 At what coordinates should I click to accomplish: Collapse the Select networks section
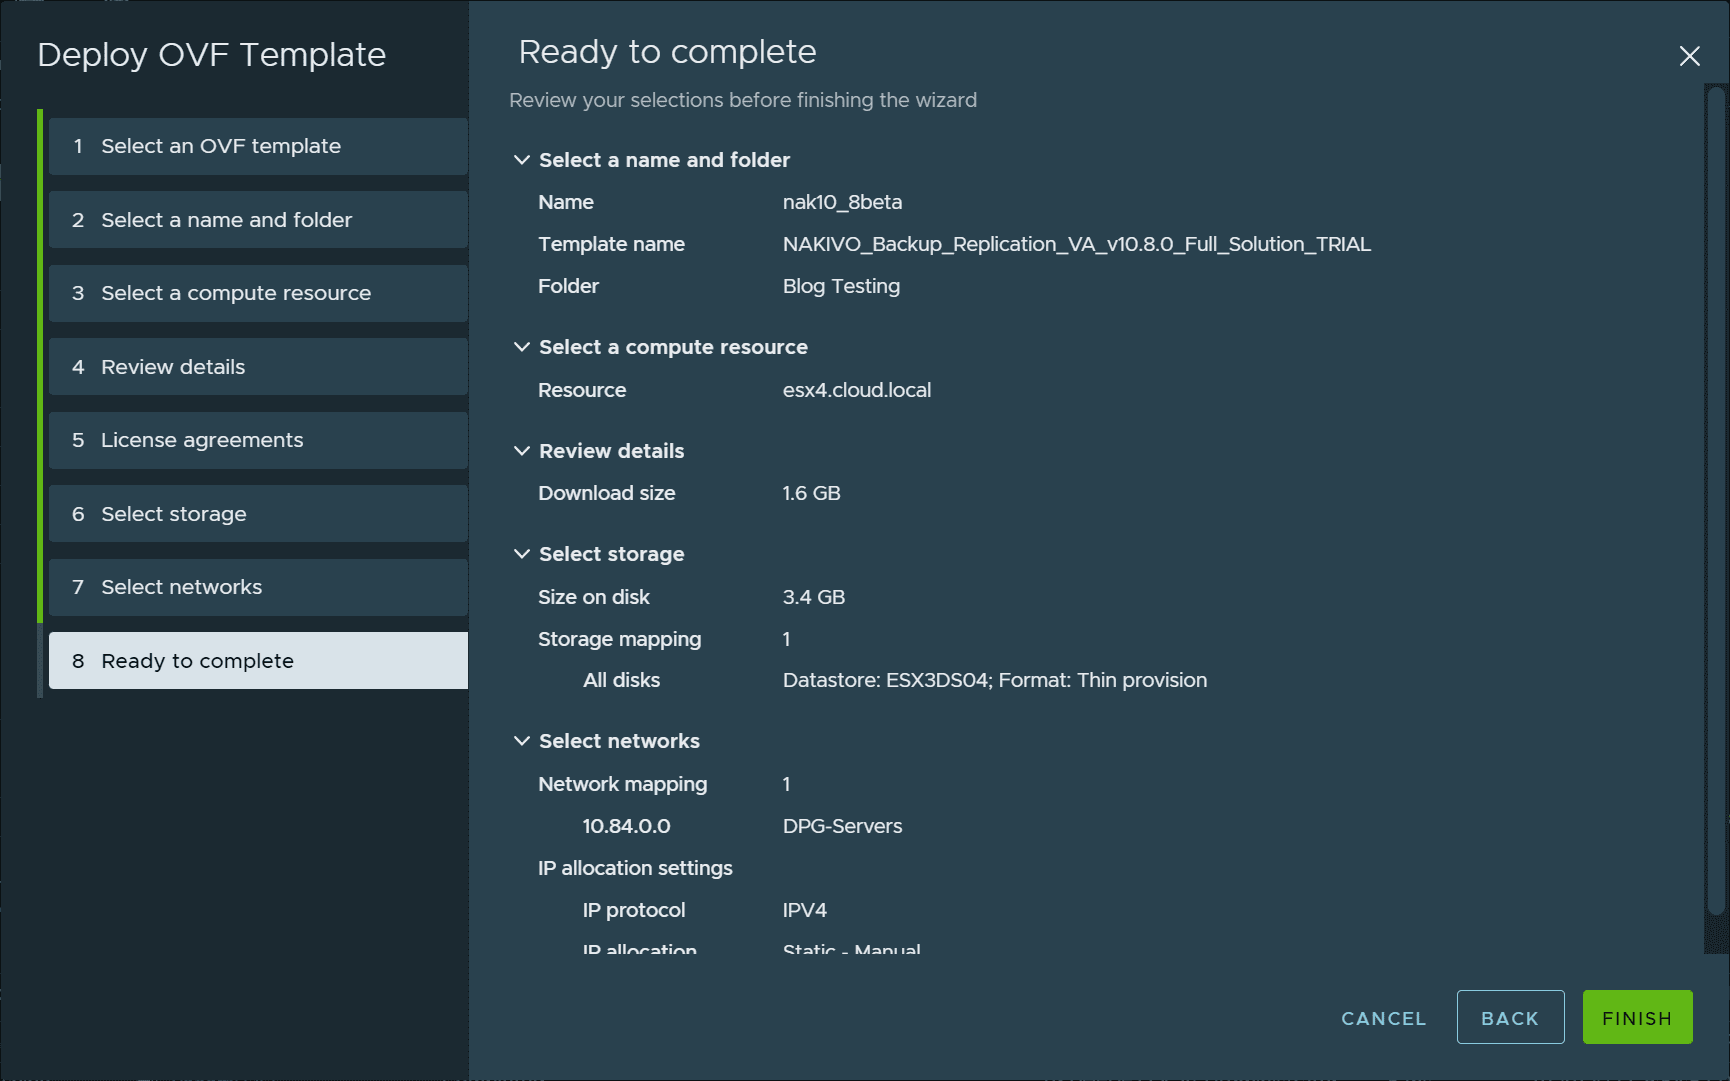click(x=521, y=740)
